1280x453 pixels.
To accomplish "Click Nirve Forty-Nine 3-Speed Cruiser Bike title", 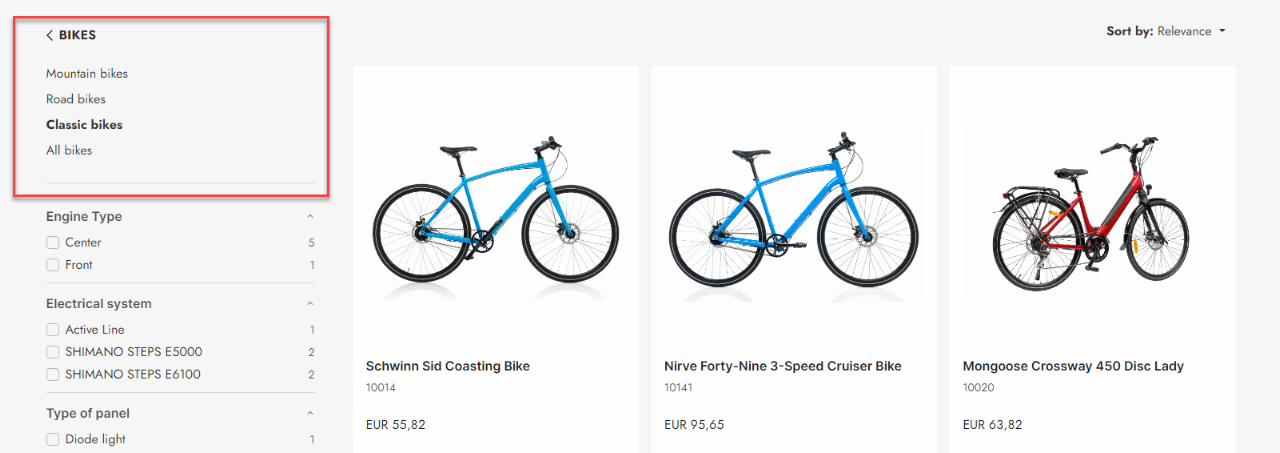I will click(x=782, y=367).
